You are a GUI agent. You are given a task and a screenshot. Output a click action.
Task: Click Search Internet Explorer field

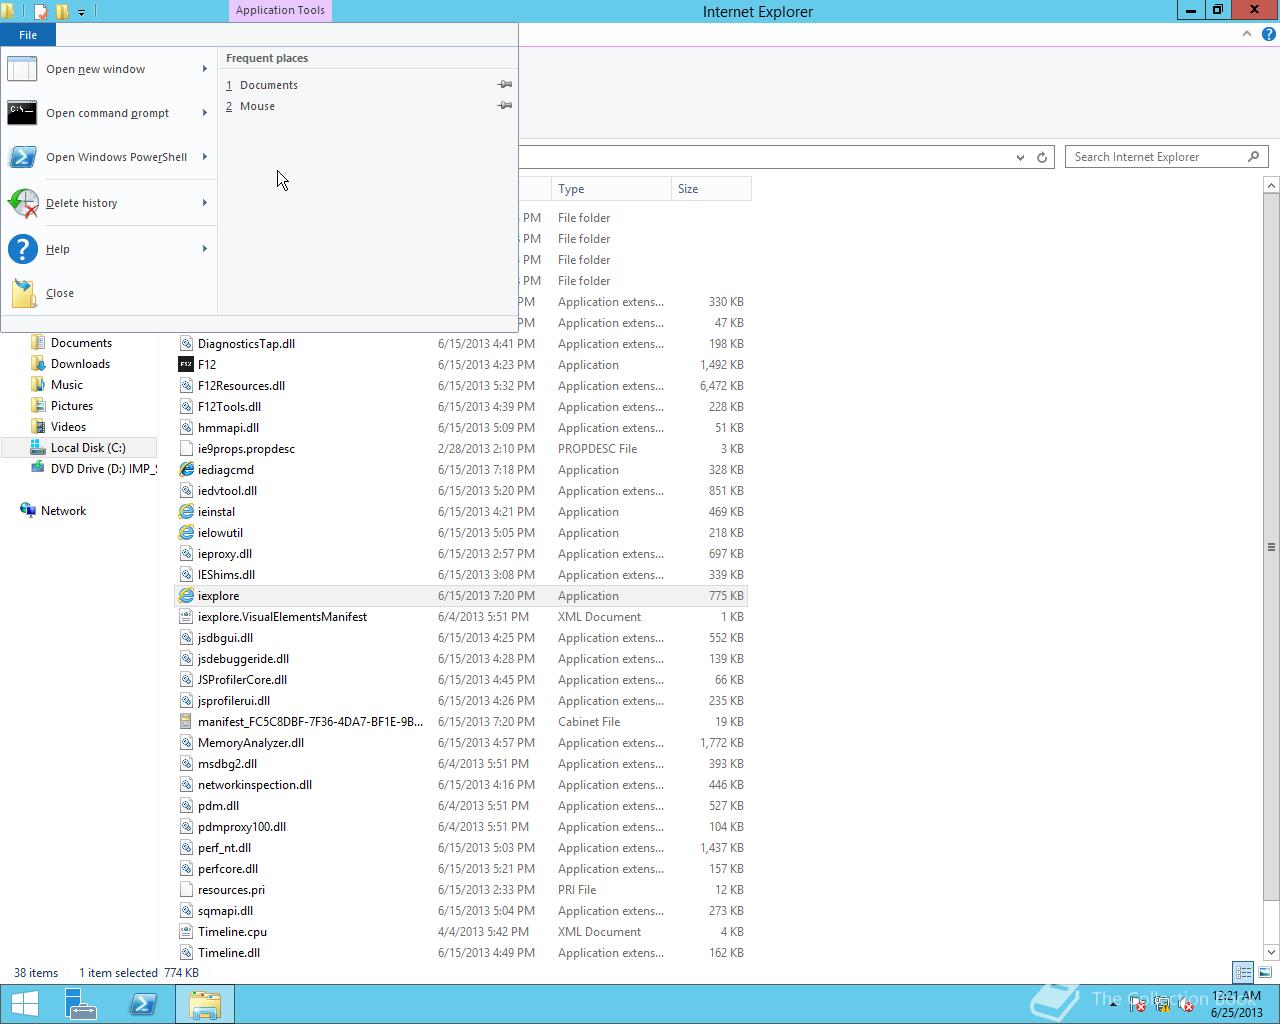(x=1166, y=157)
